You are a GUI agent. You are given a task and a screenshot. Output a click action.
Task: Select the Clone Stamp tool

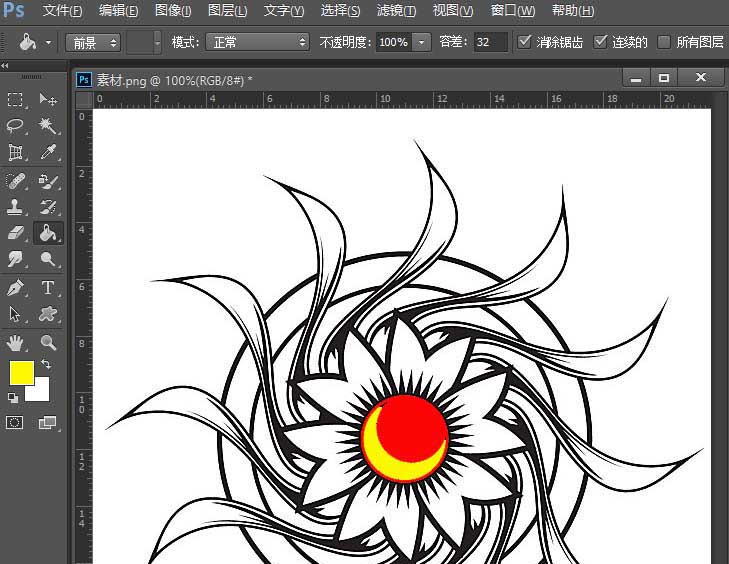tap(16, 207)
